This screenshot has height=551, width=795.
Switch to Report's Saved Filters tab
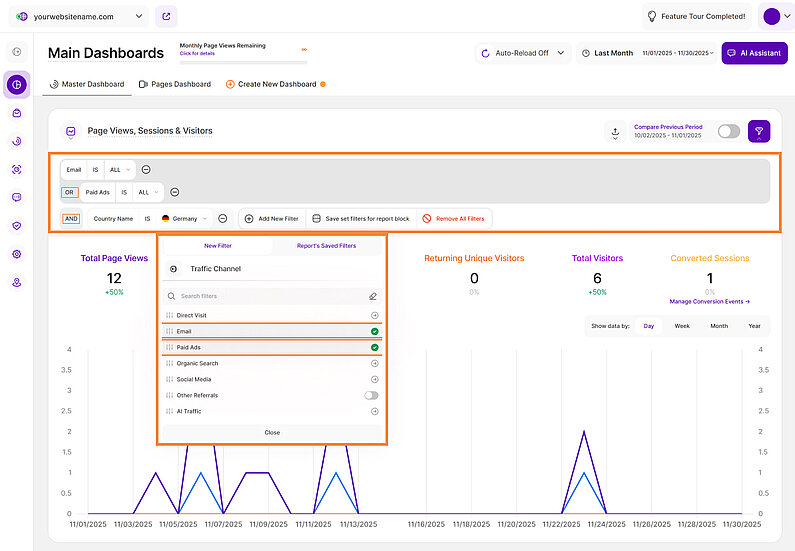(x=327, y=245)
